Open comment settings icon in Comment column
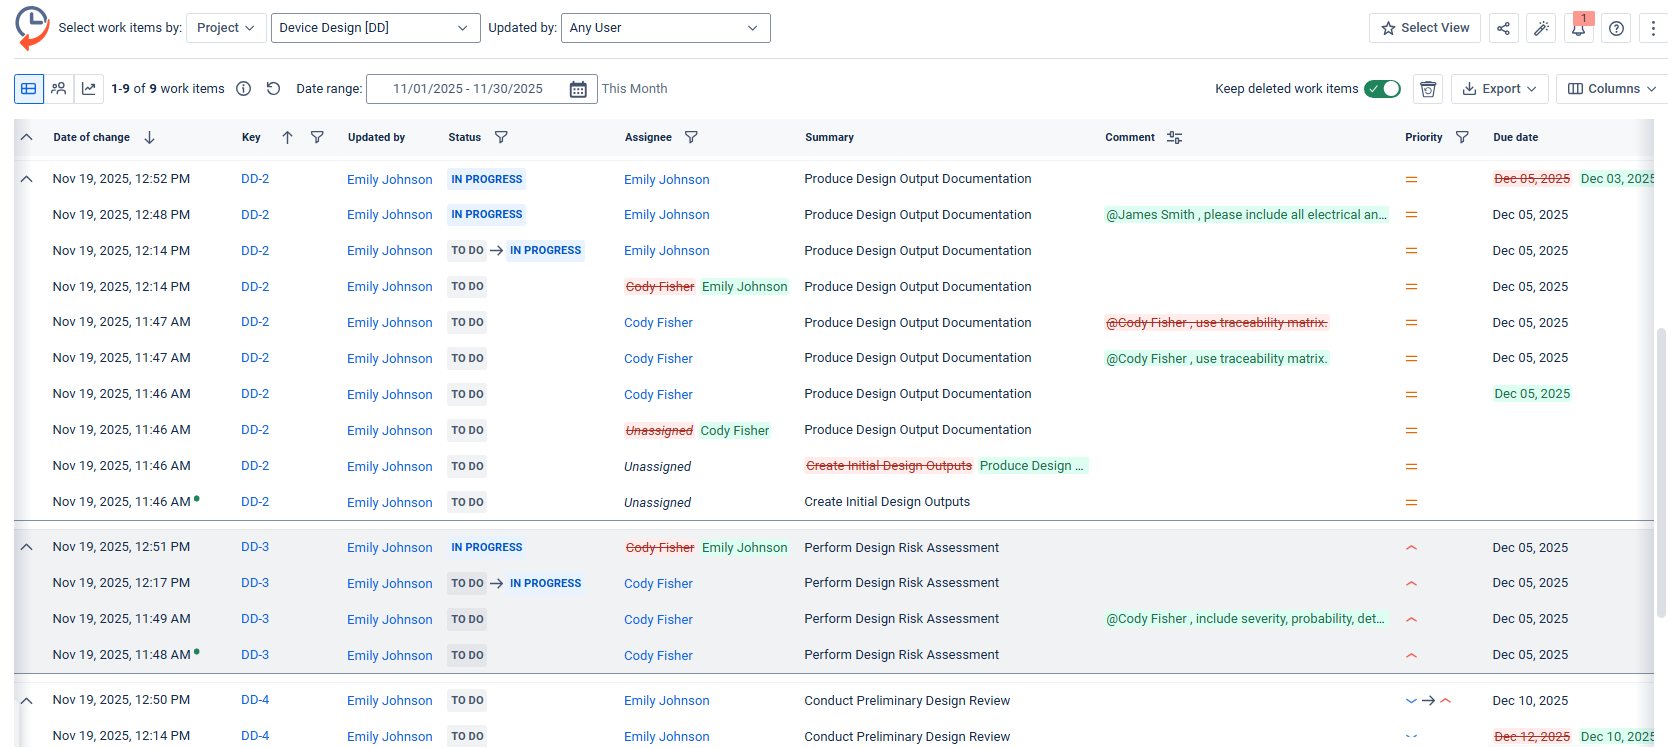 1174,137
